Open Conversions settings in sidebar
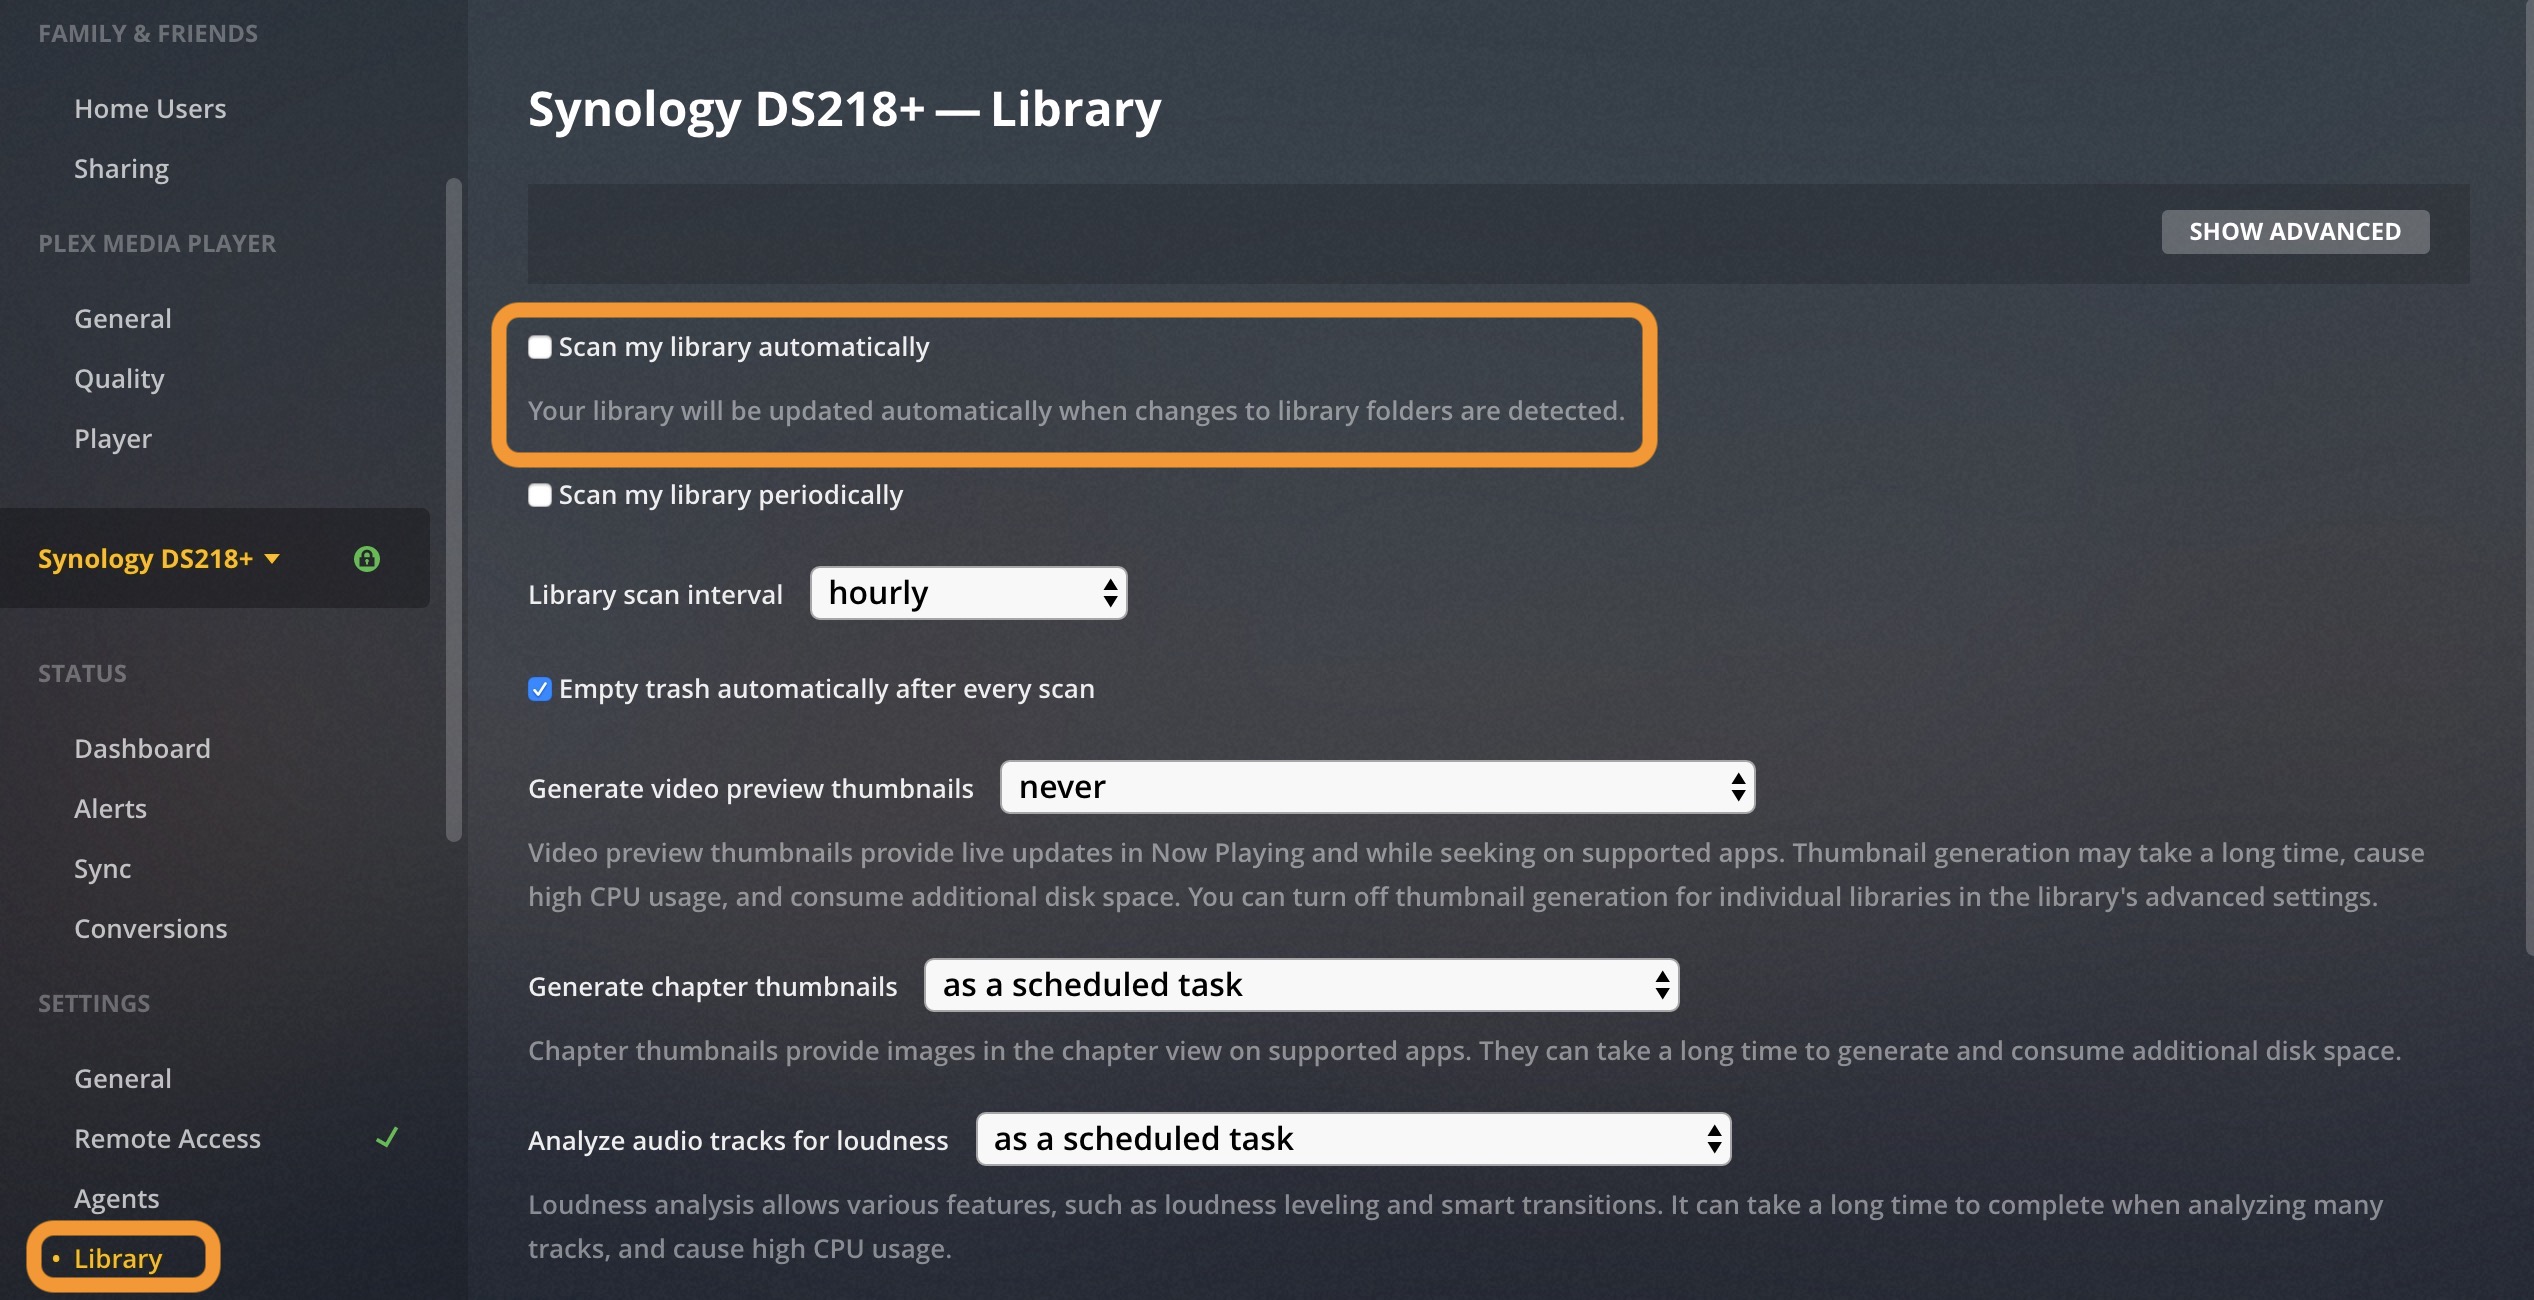Viewport: 2534px width, 1300px height. 149,927
